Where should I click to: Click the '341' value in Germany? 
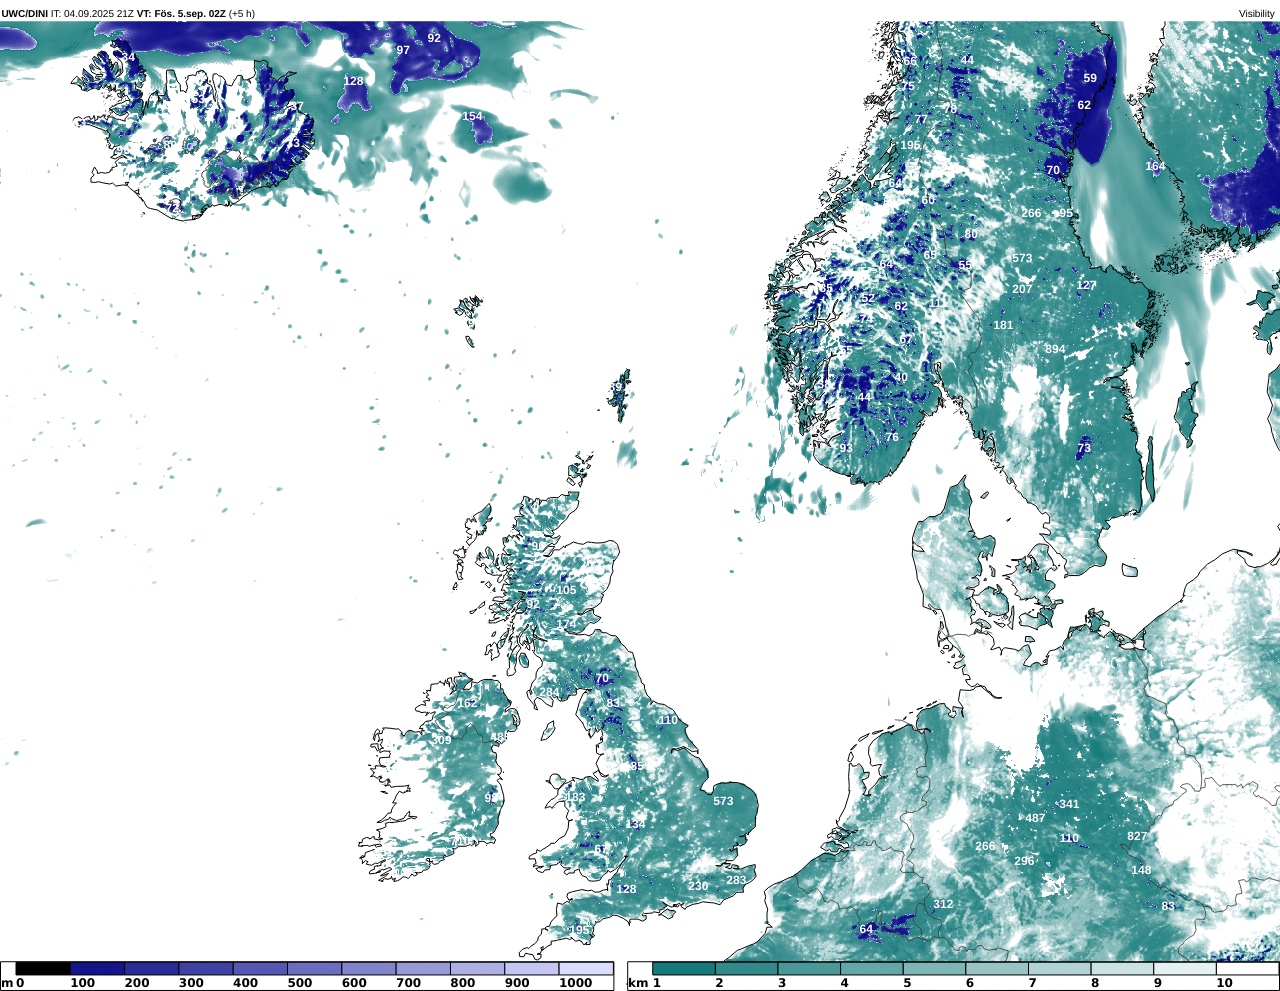point(1069,804)
